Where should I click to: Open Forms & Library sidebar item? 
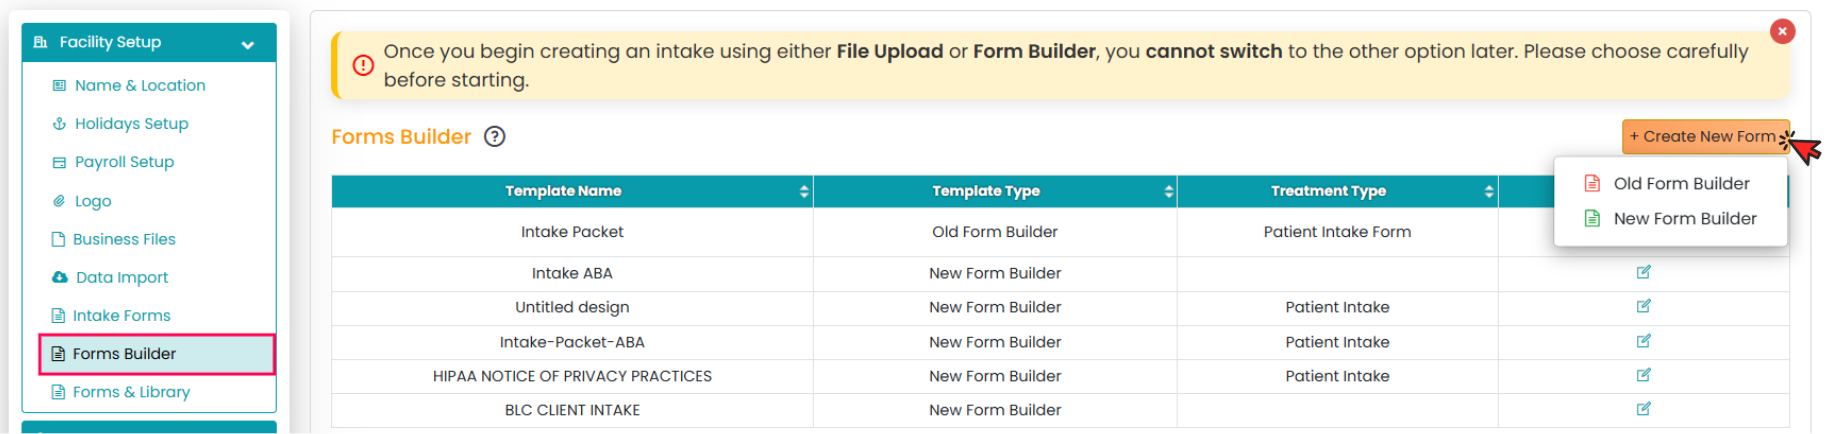click(131, 392)
